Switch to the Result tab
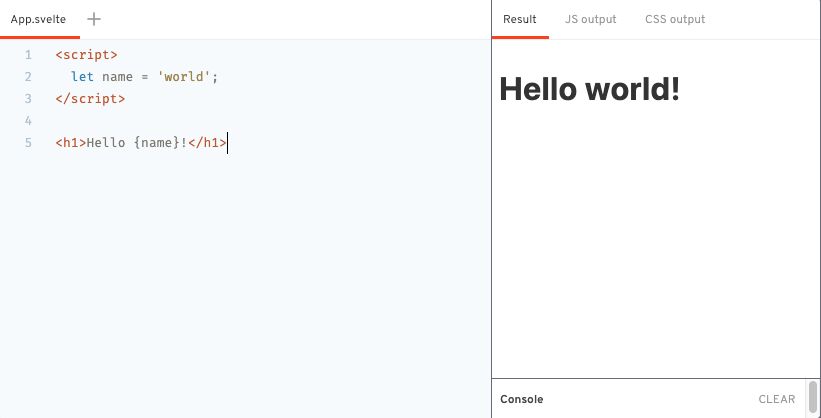Screen dimensions: 821x418 [520, 19]
